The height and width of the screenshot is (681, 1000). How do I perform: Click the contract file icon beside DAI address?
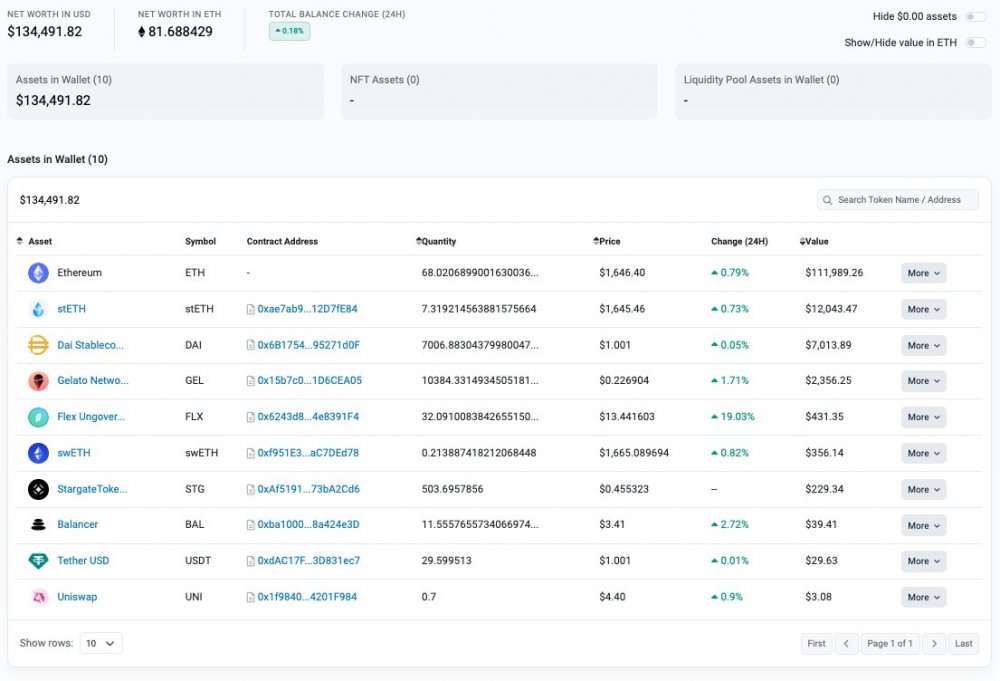[x=251, y=346]
